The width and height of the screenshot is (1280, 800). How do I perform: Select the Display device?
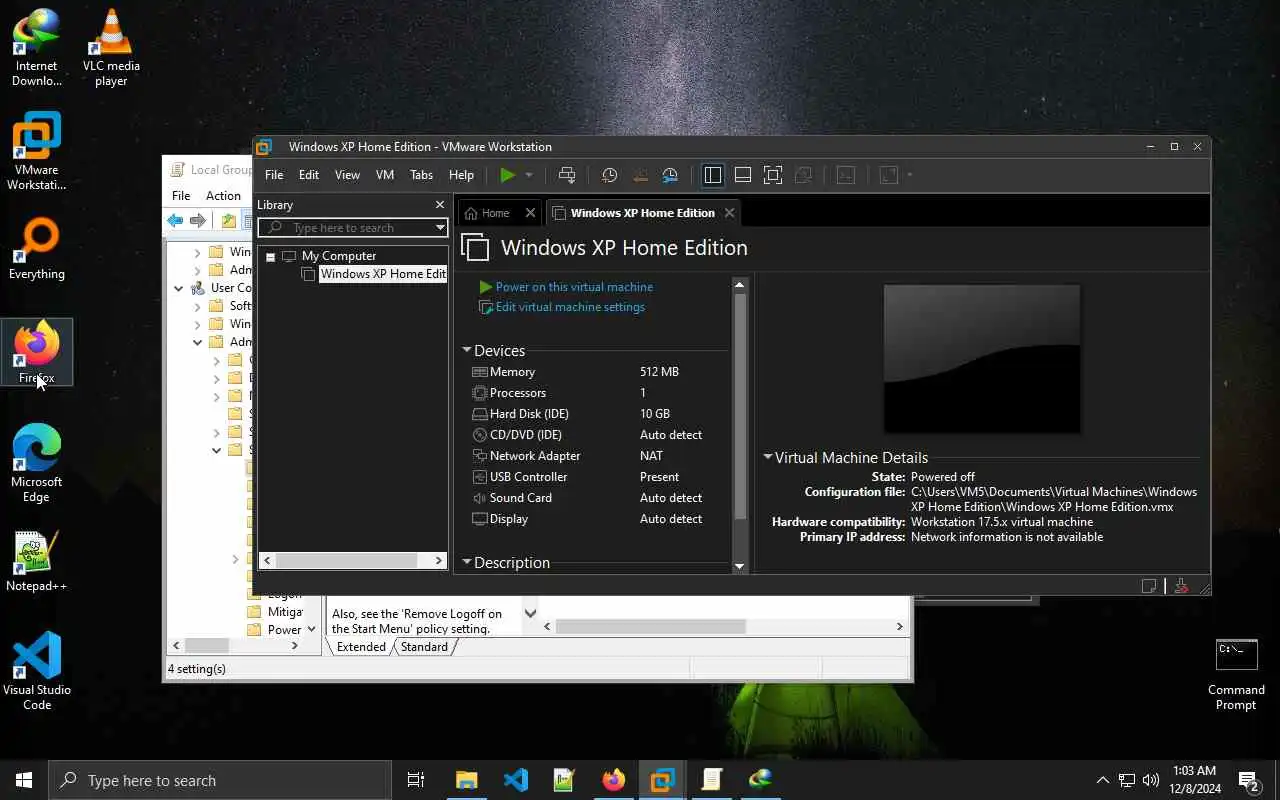(598, 519)
